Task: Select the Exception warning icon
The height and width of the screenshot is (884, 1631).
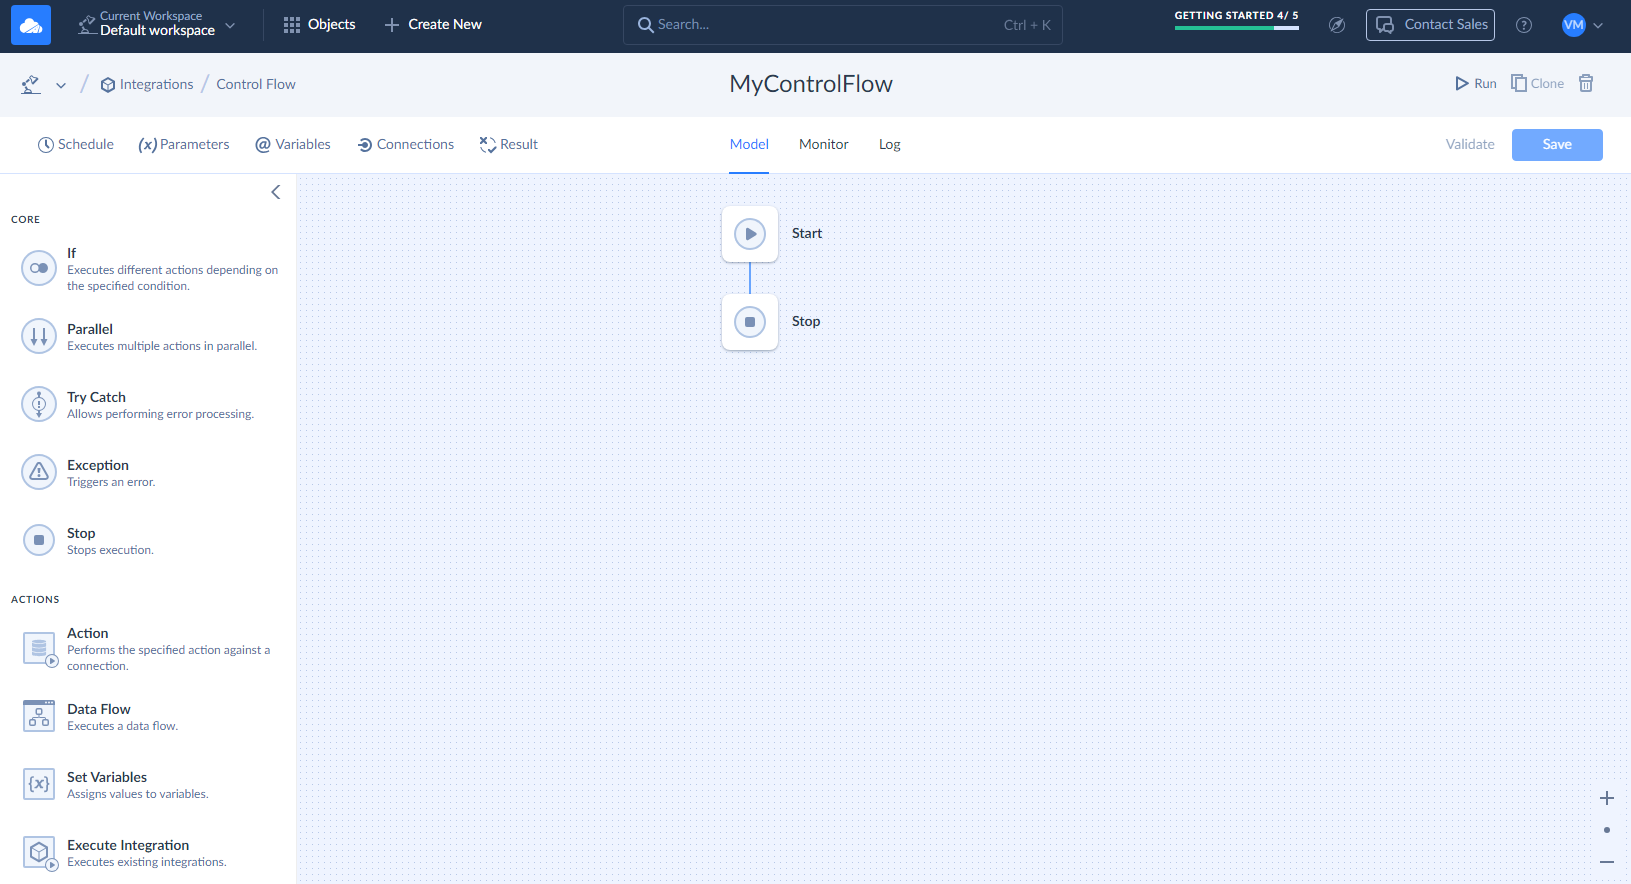Action: [39, 472]
